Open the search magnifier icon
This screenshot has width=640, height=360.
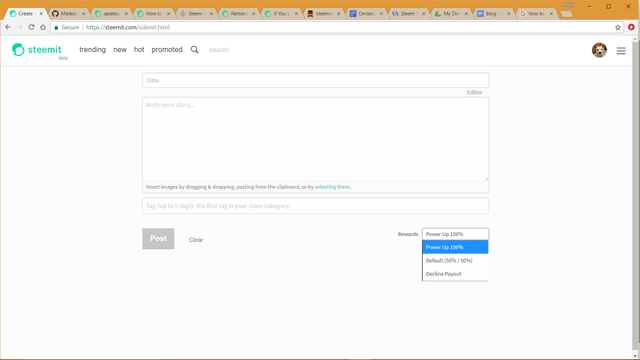tap(194, 50)
